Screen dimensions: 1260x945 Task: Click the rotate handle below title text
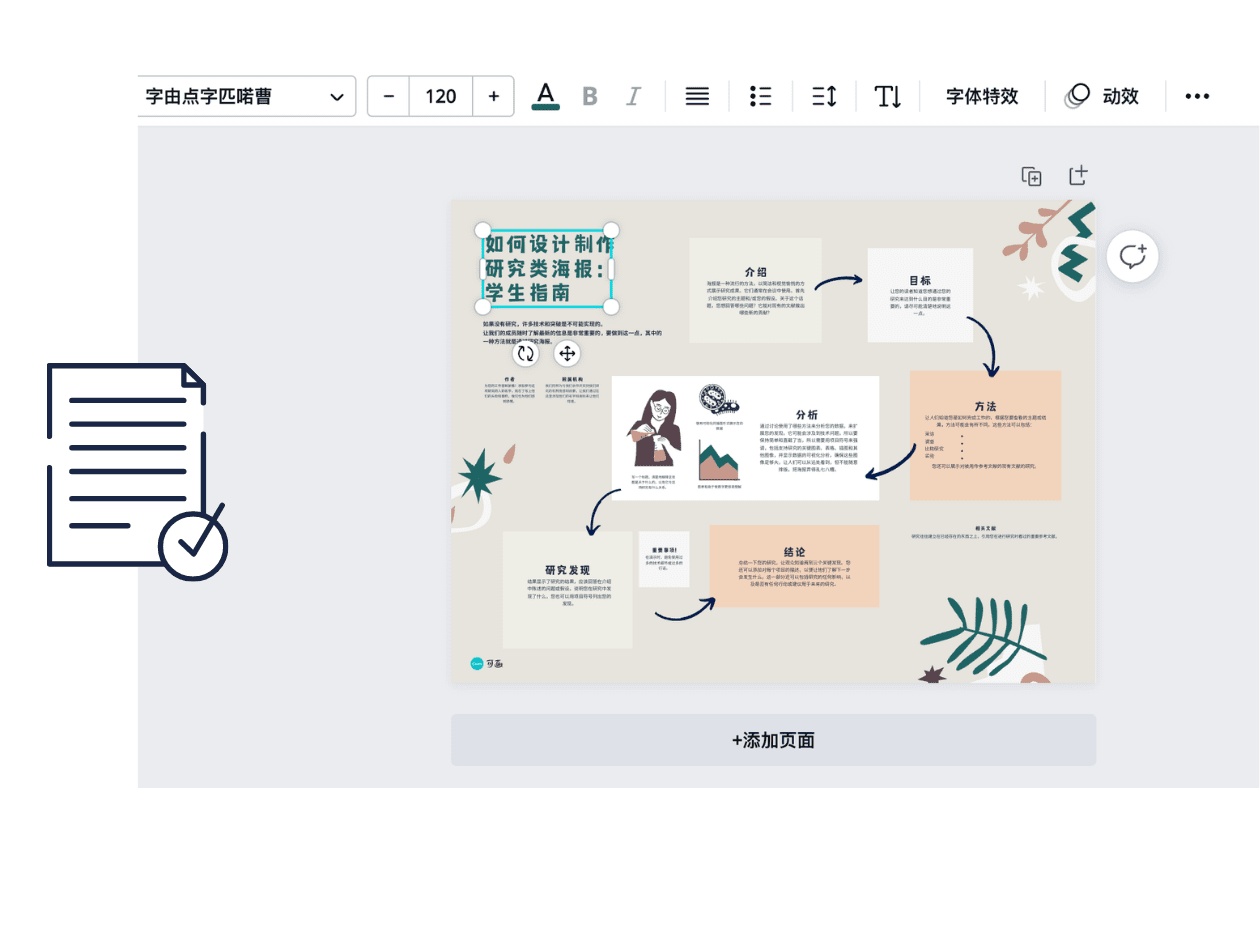point(526,352)
